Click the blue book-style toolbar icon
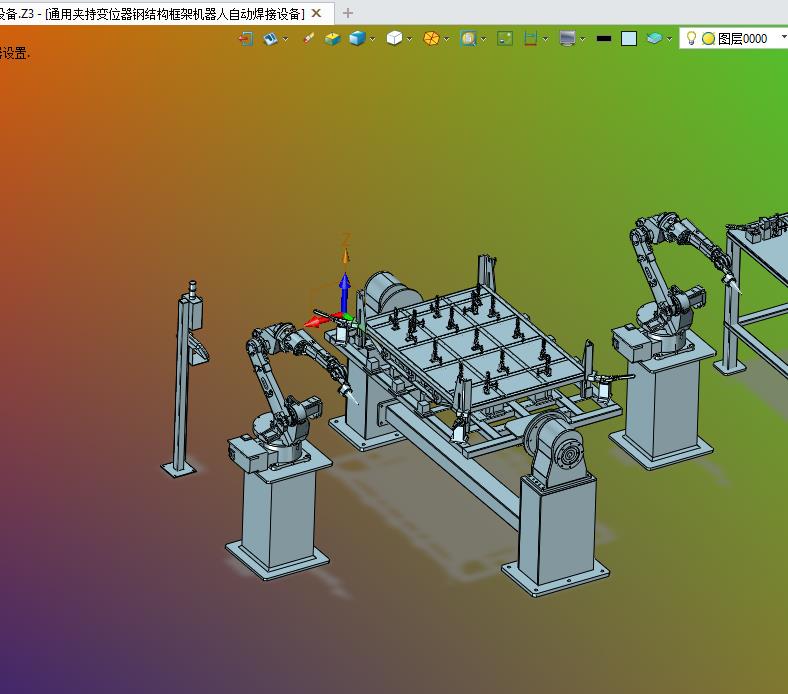 point(270,39)
